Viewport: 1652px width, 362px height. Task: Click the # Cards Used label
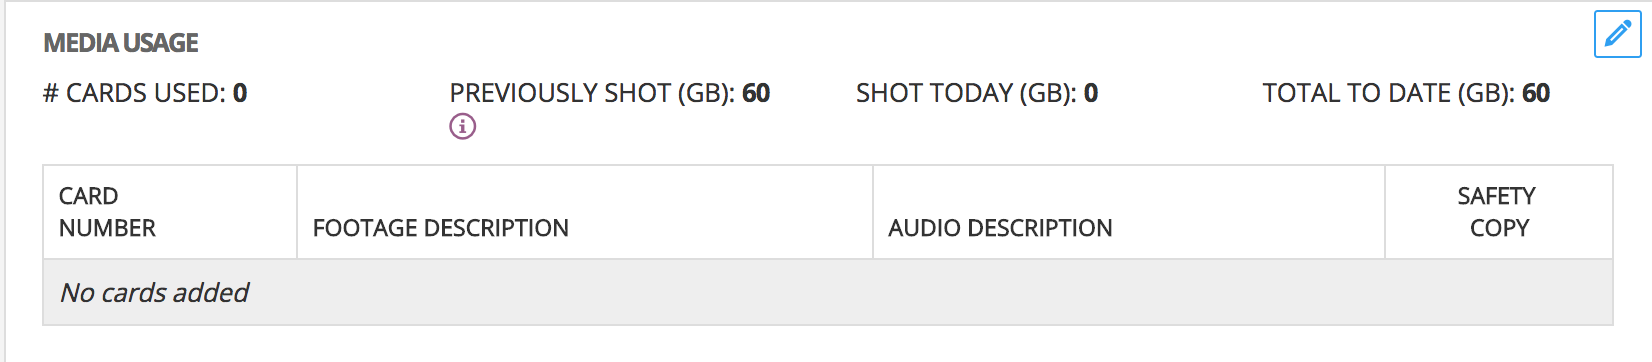(135, 93)
